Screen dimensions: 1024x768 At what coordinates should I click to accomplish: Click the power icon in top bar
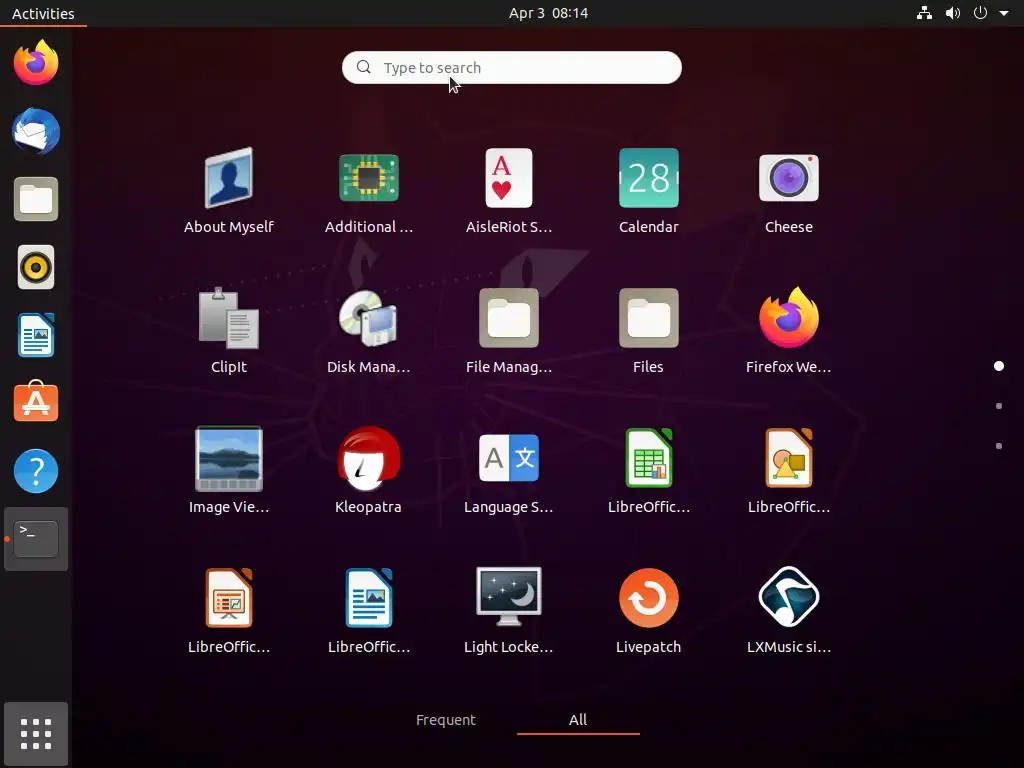(980, 13)
